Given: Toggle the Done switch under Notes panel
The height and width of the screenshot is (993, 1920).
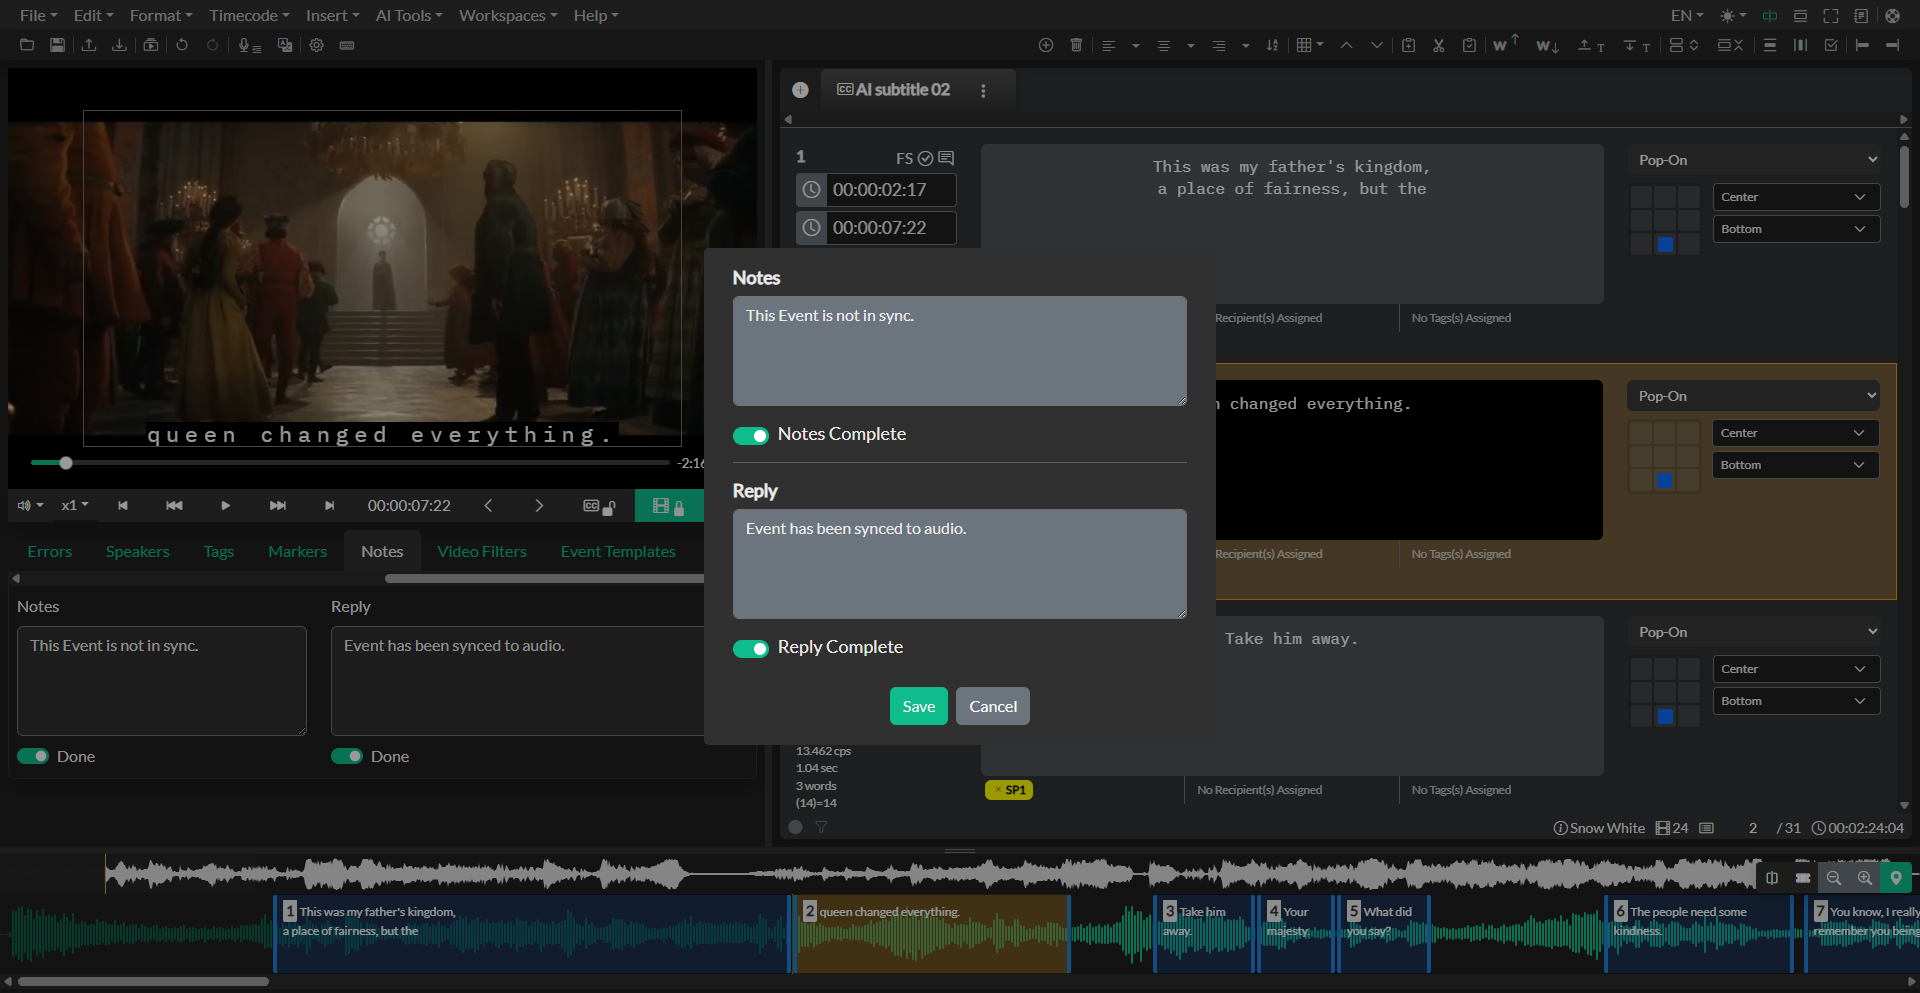Looking at the screenshot, I should [x=33, y=756].
